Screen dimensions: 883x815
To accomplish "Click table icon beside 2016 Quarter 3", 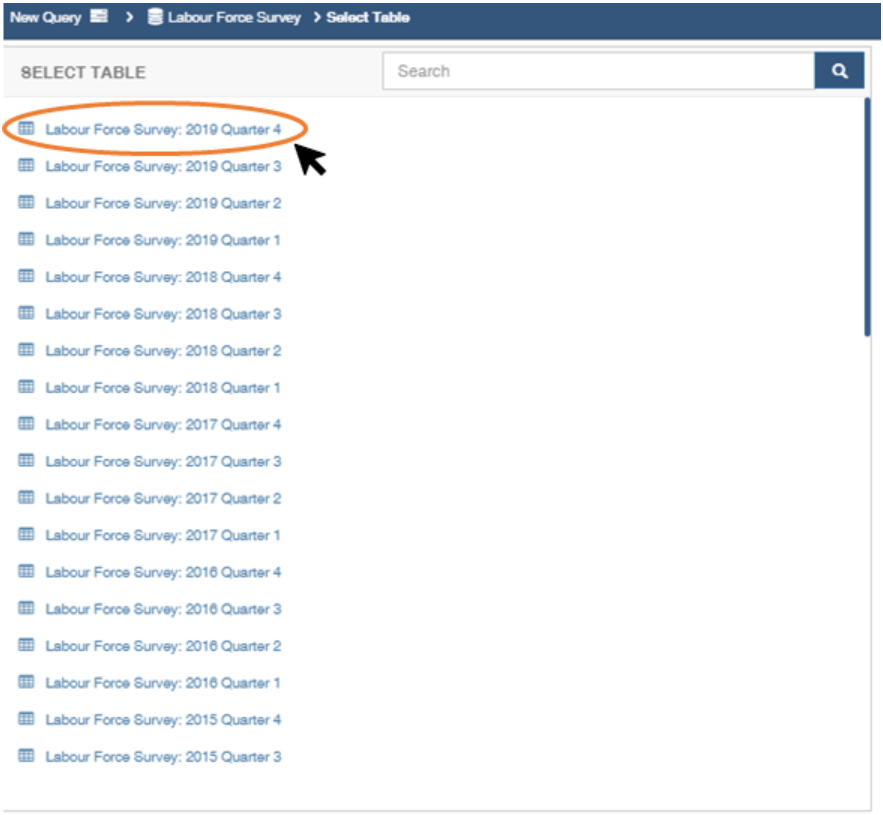I will pos(26,608).
